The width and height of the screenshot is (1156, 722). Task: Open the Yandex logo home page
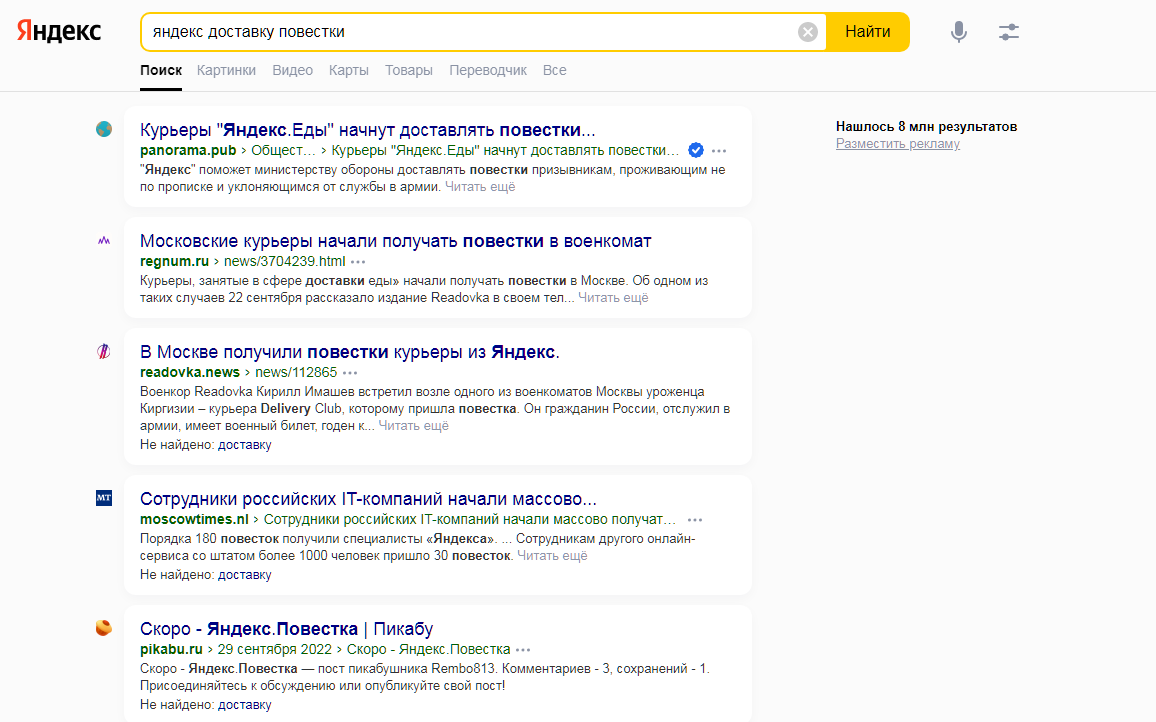point(59,31)
